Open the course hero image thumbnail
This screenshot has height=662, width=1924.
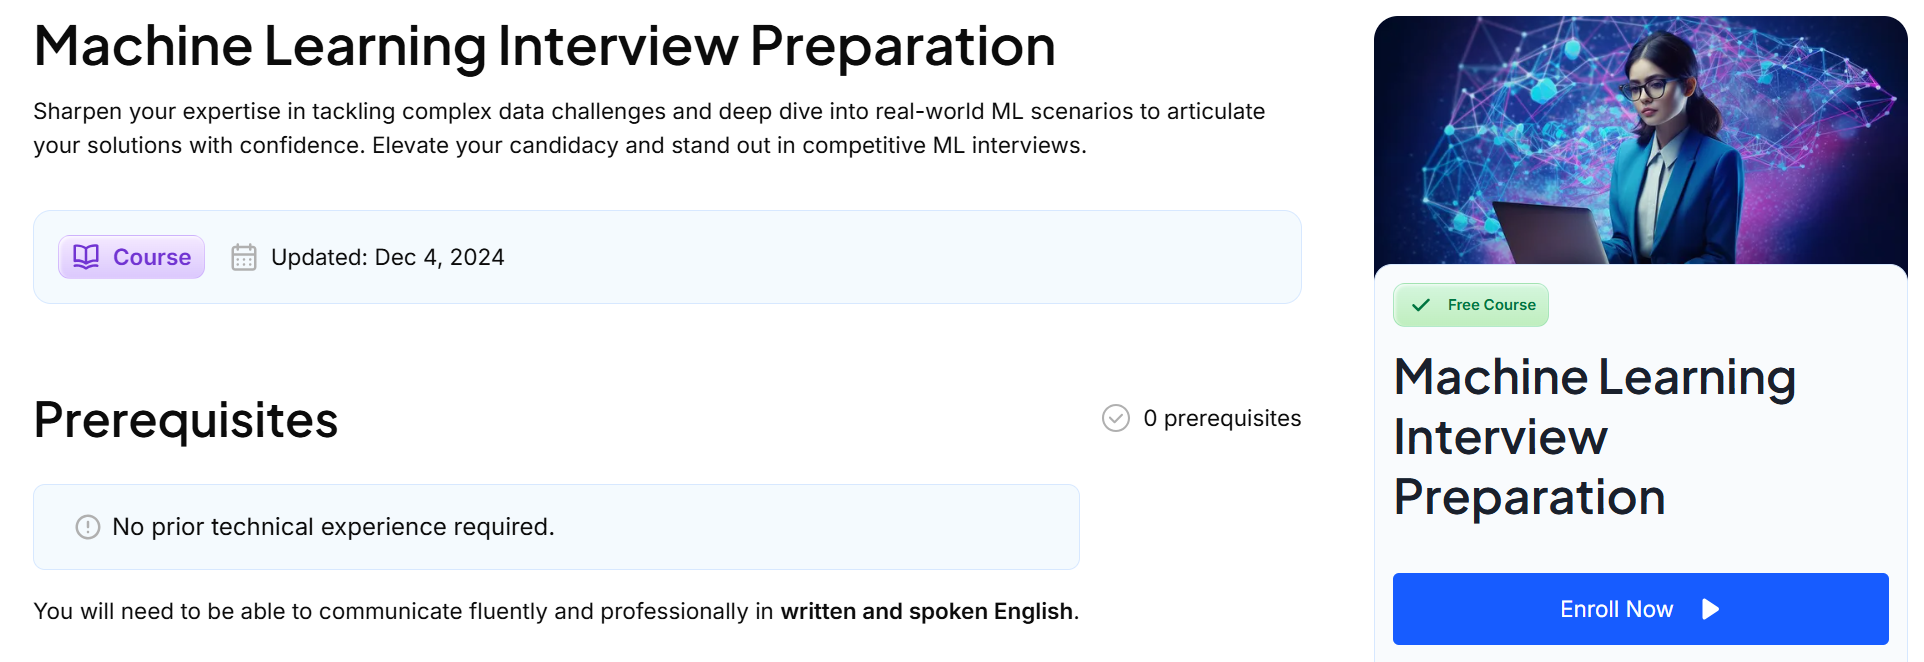tap(1640, 140)
